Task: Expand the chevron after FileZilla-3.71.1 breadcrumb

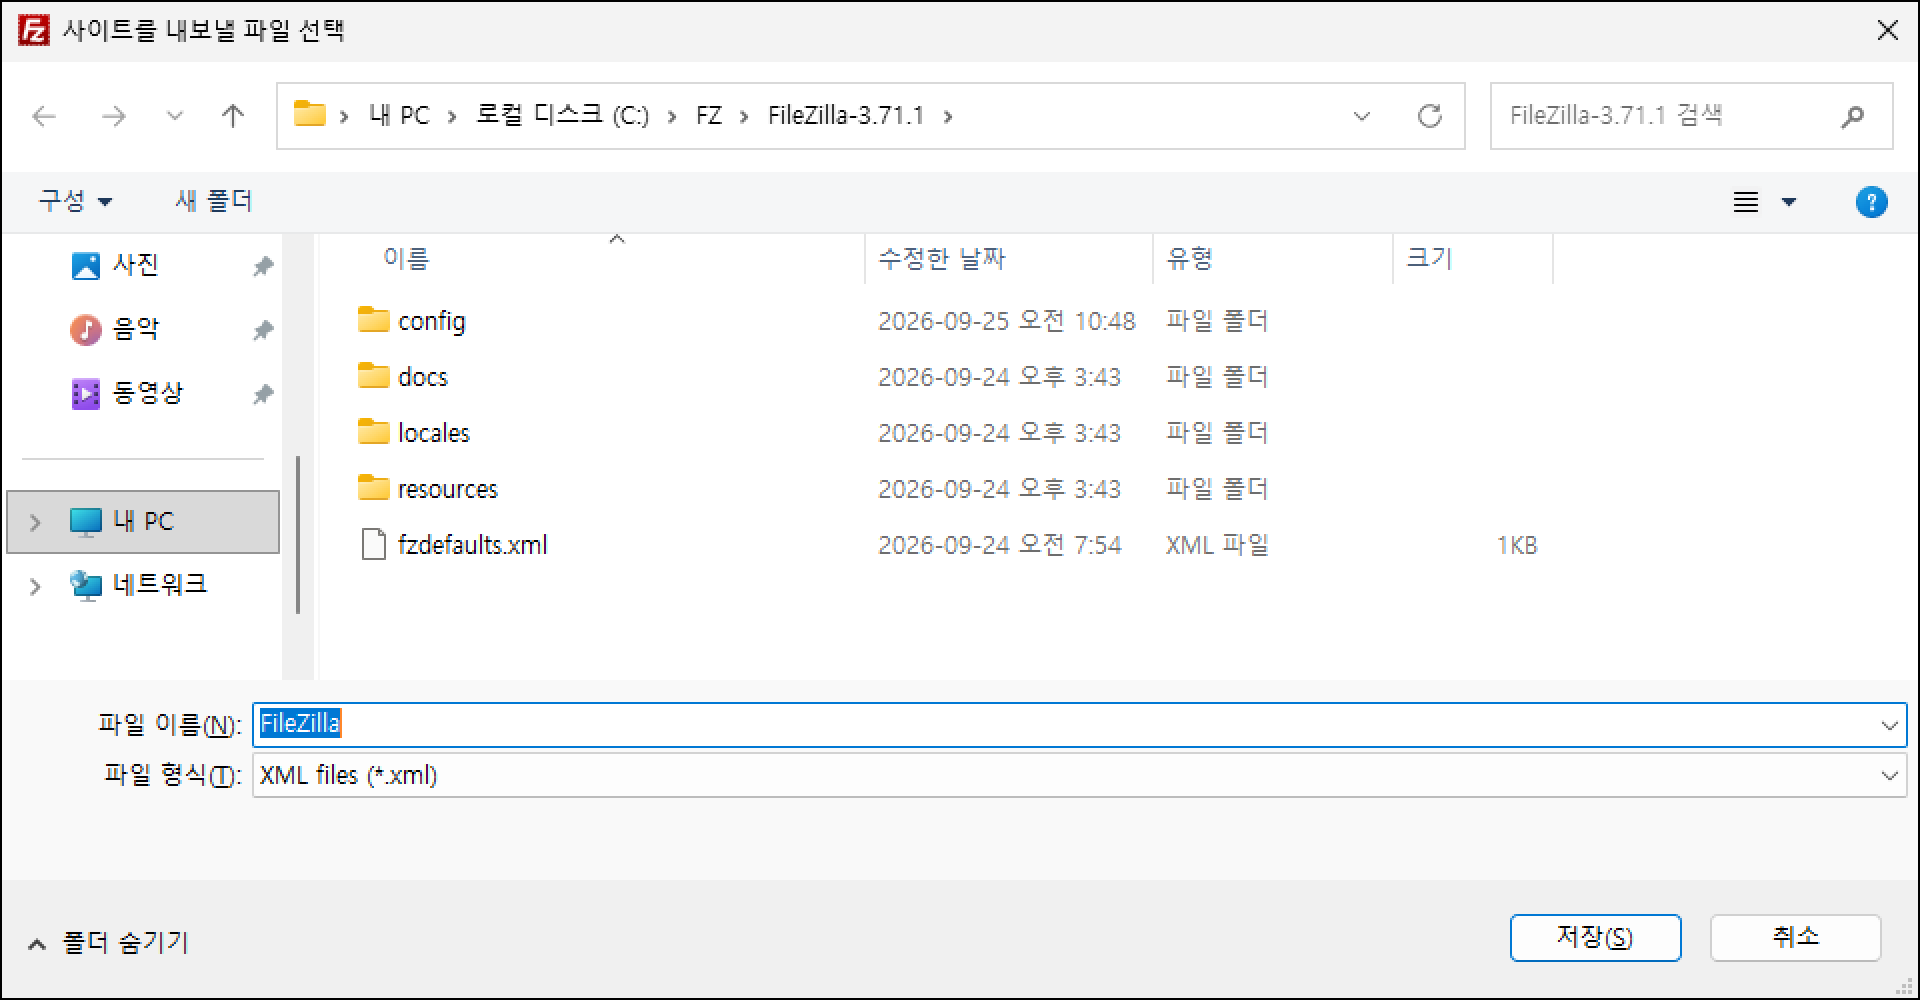Action: pyautogui.click(x=948, y=117)
